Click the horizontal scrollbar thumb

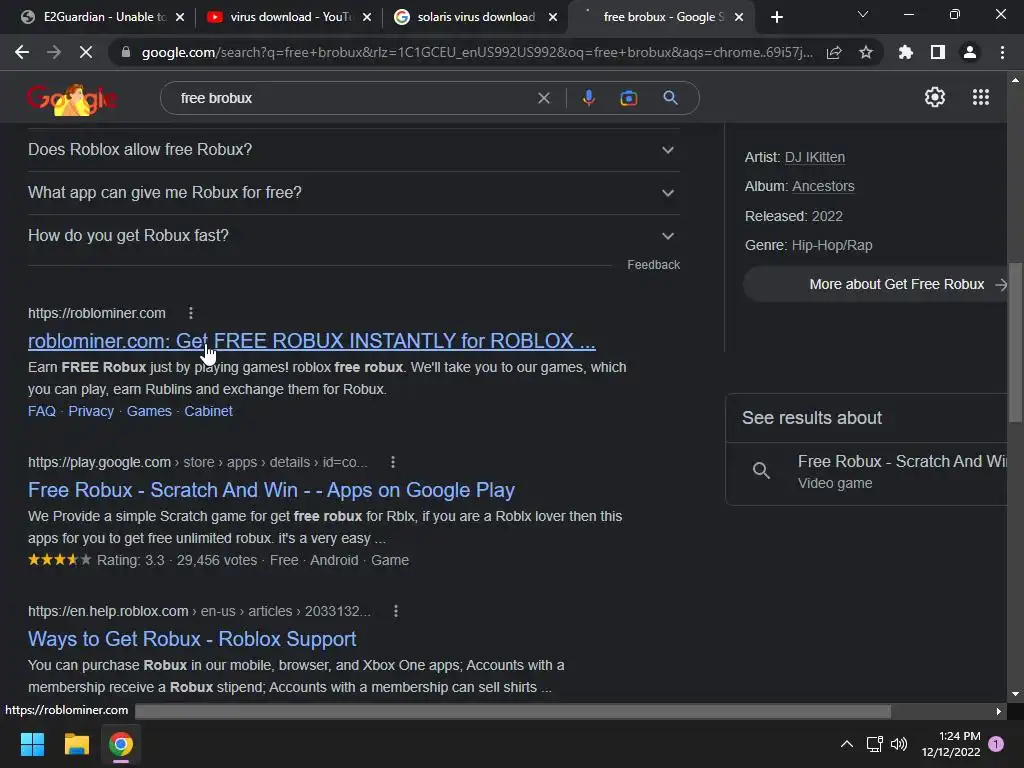(513, 711)
